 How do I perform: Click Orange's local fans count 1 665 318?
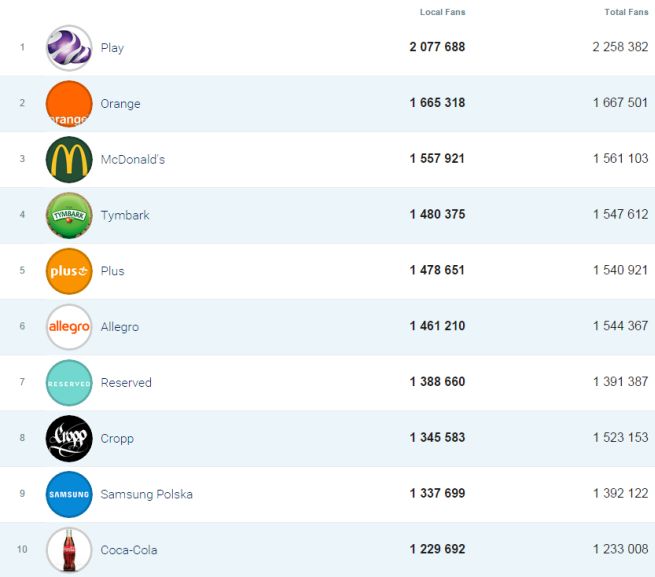437,103
